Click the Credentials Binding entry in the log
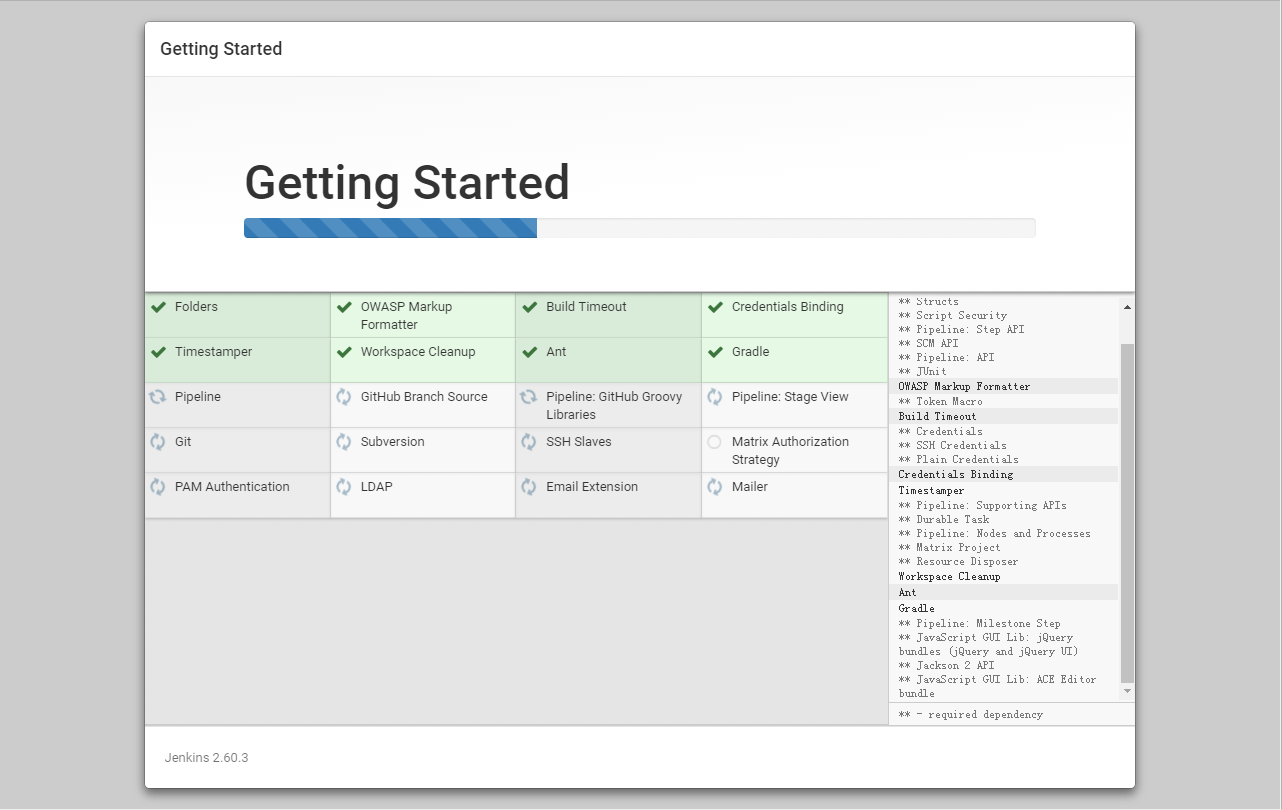1282x810 pixels. point(955,475)
